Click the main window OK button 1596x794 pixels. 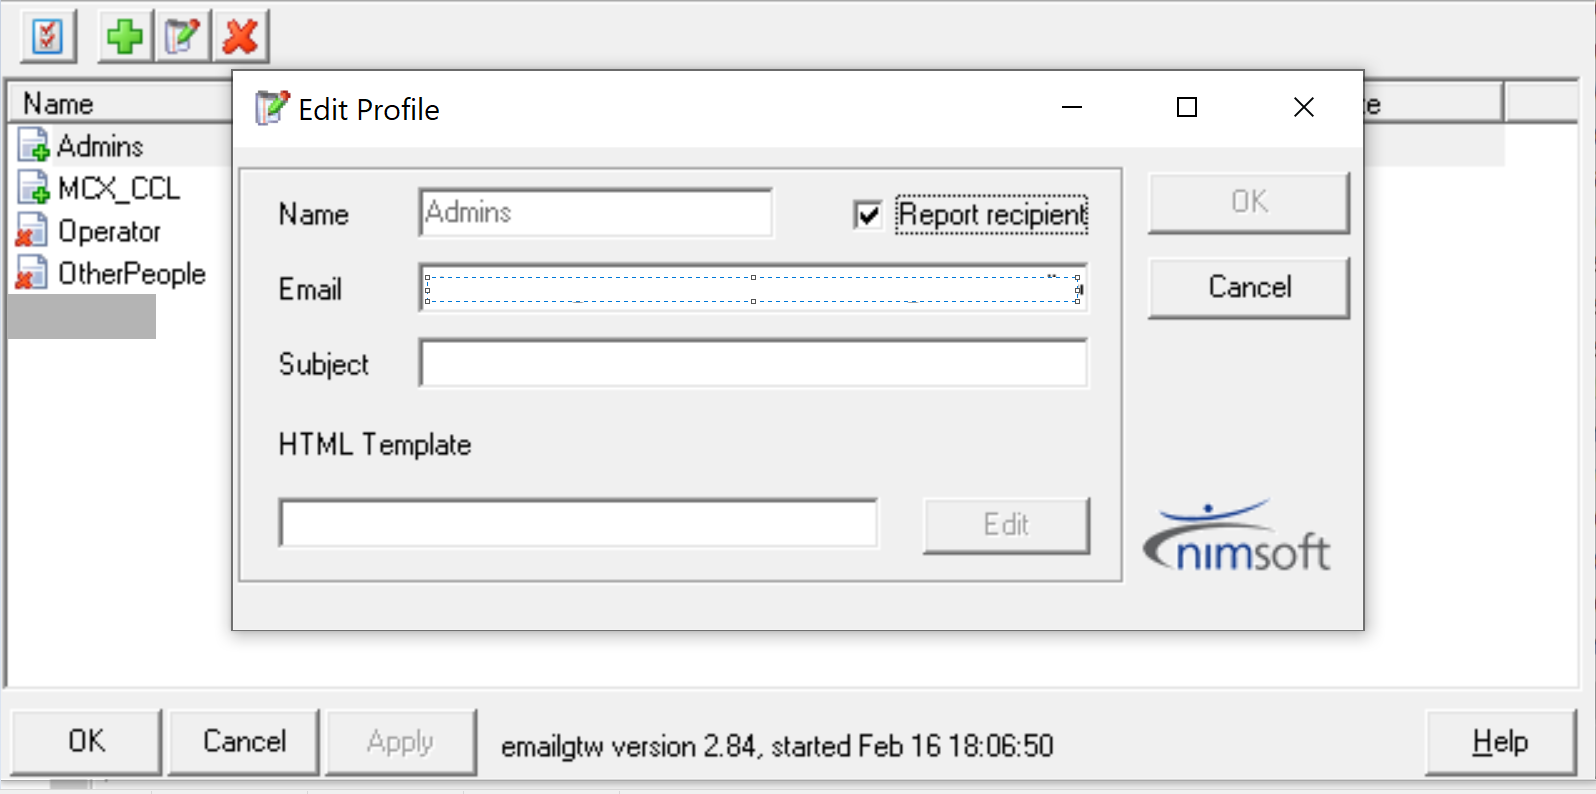(86, 741)
